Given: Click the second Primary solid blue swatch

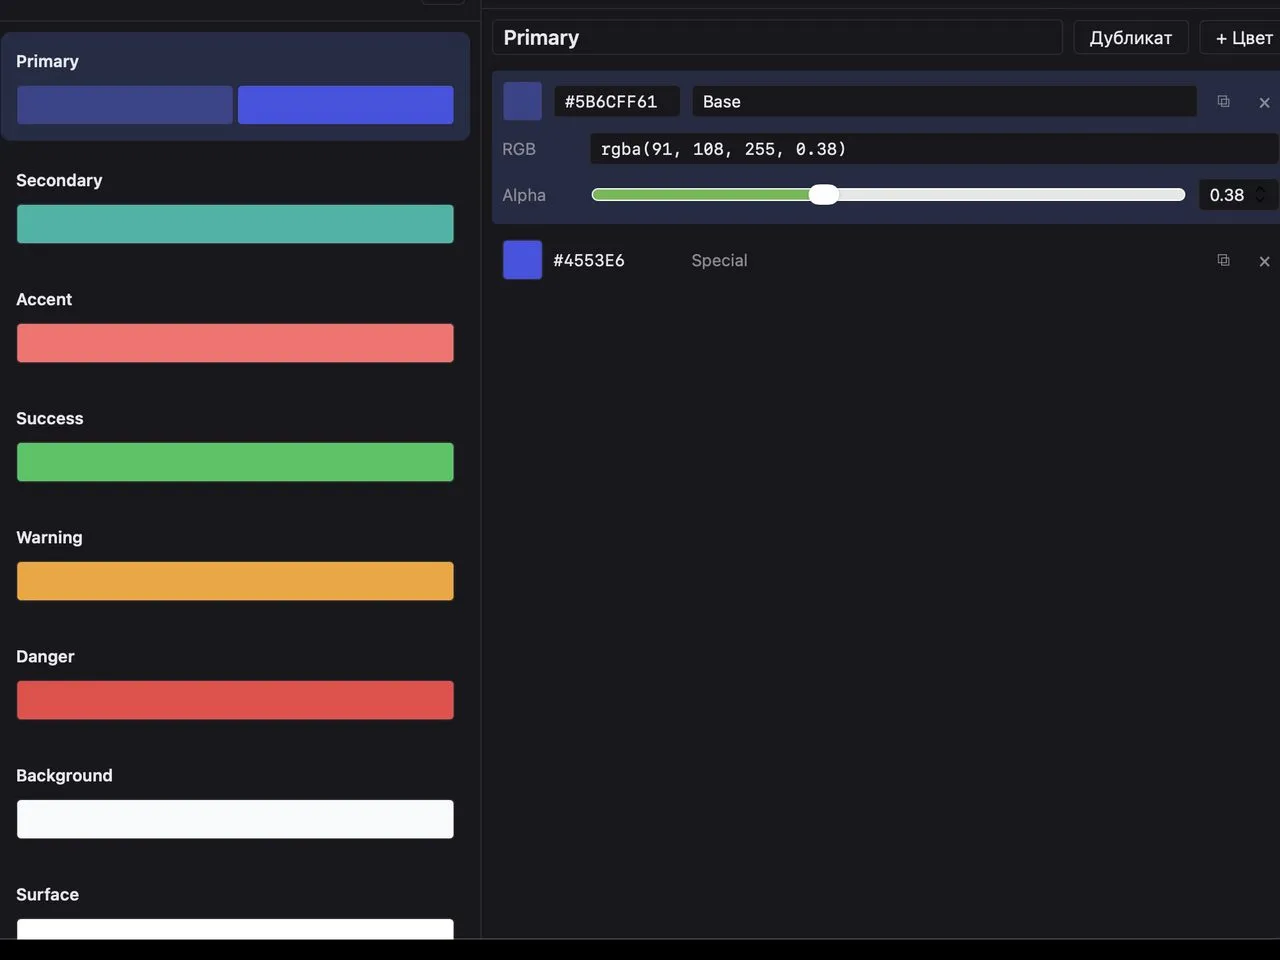Looking at the screenshot, I should click(x=345, y=105).
